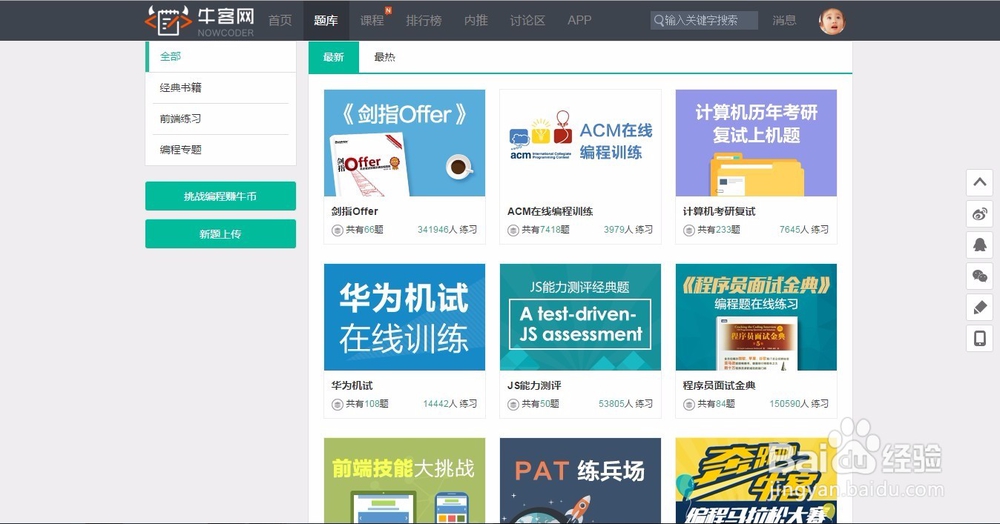
Task: Open the 计算机历年考研复试上机题 cover image
Action: click(756, 143)
